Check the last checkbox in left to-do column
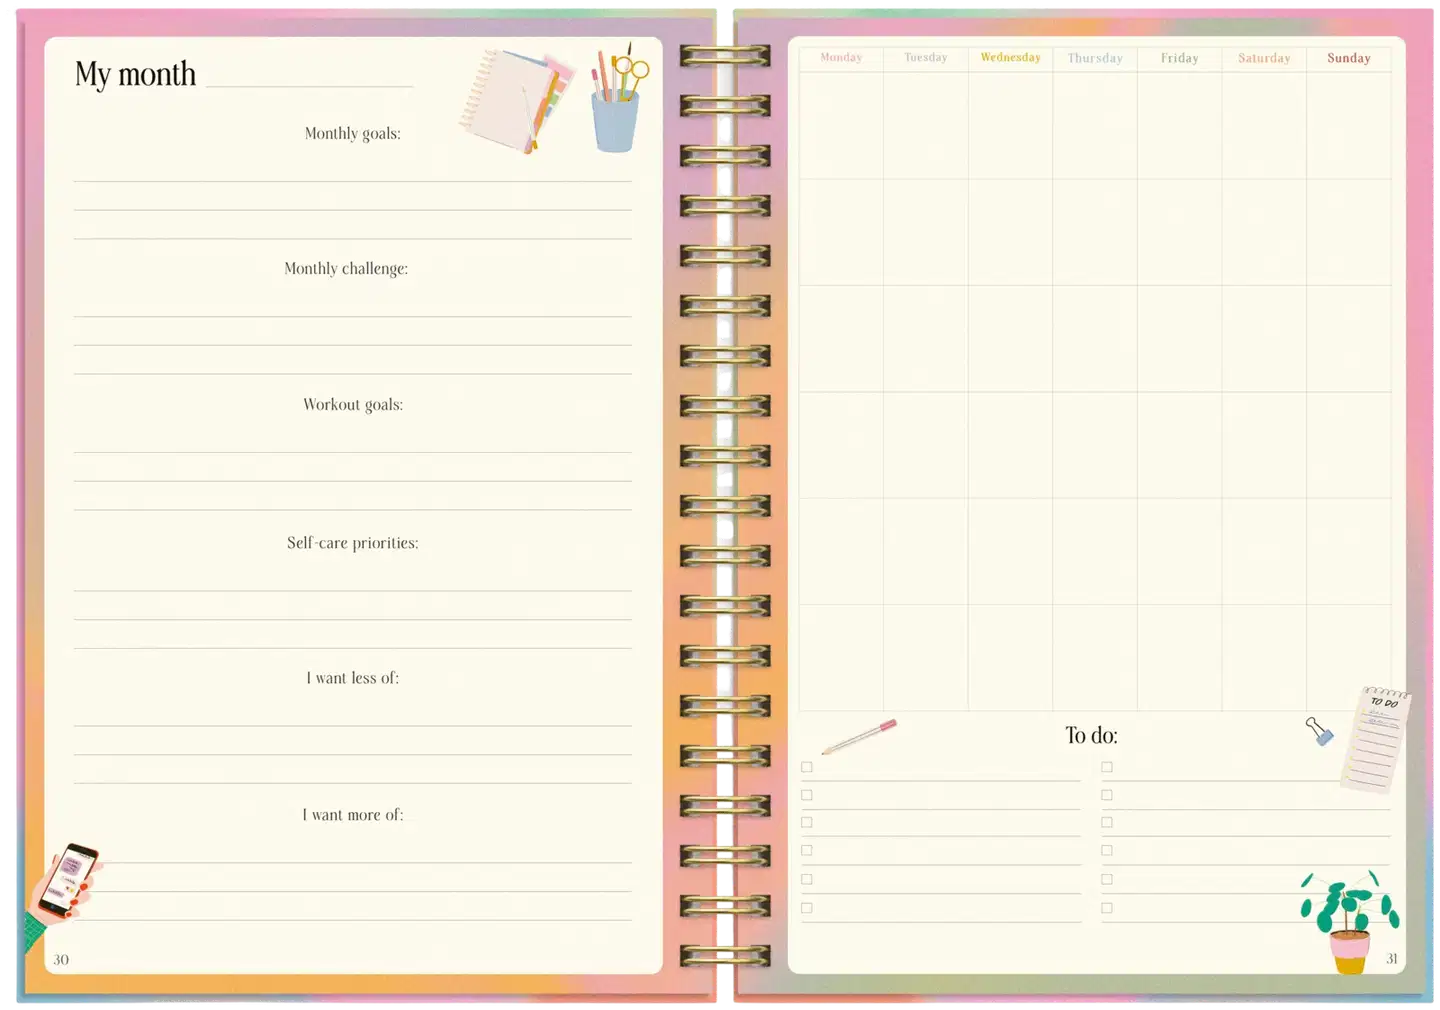This screenshot has width=1440, height=1010. pyautogui.click(x=807, y=908)
